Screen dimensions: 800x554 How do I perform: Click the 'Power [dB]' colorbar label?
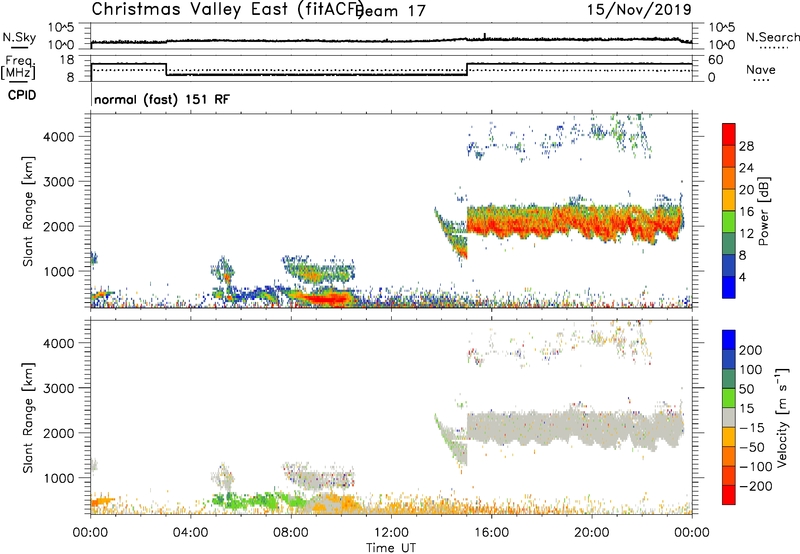763,211
